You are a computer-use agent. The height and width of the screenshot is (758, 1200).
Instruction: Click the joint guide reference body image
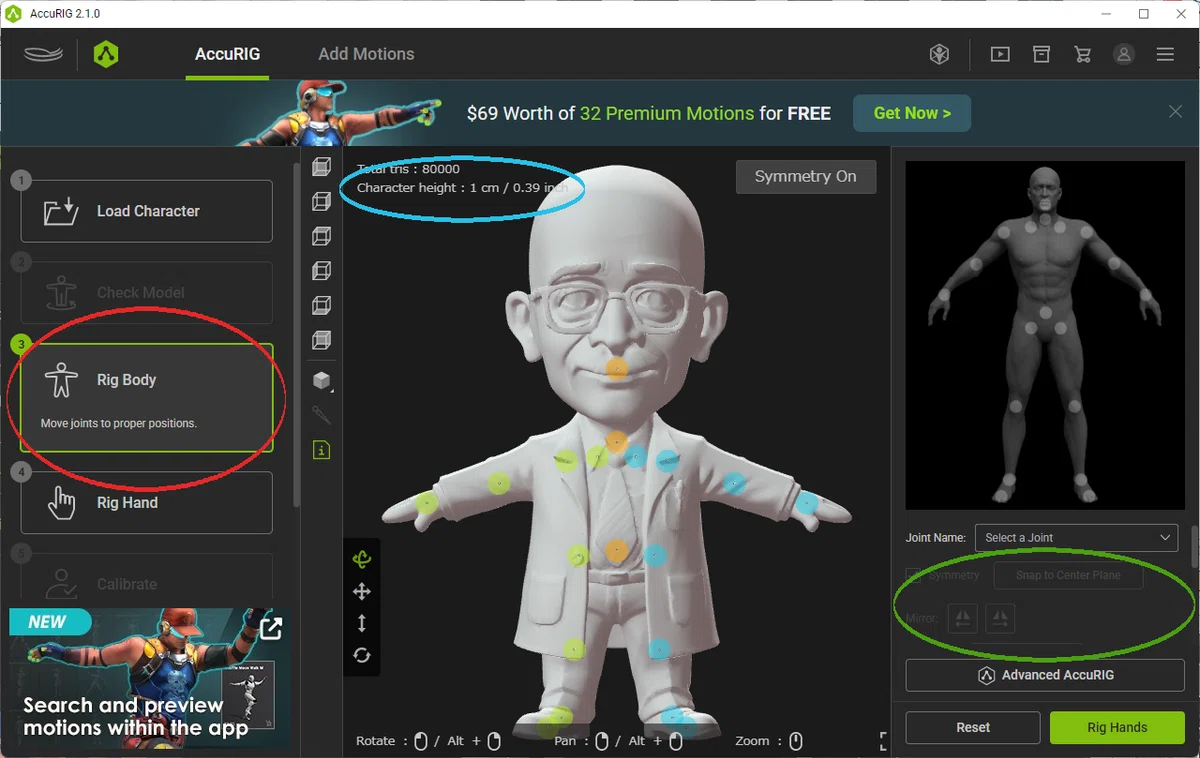[1045, 336]
